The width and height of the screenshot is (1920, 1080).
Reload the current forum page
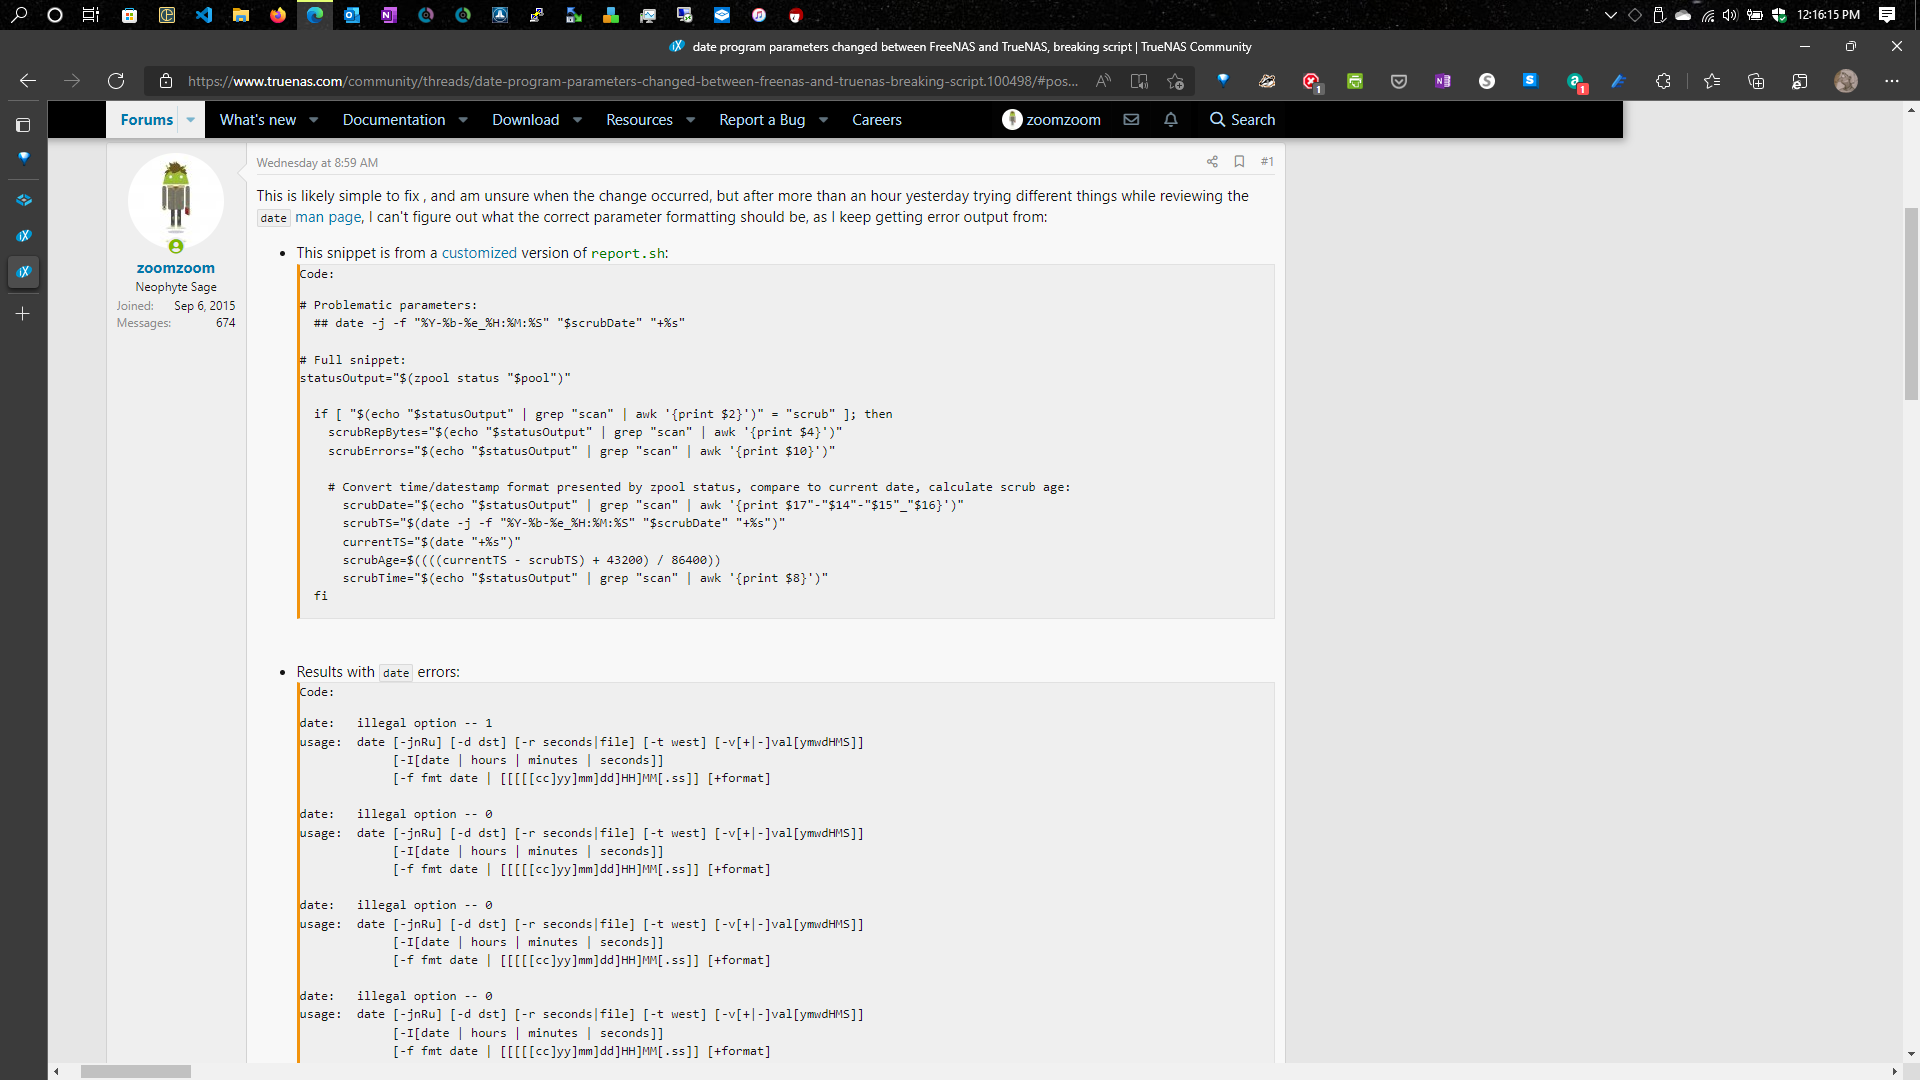(x=116, y=81)
